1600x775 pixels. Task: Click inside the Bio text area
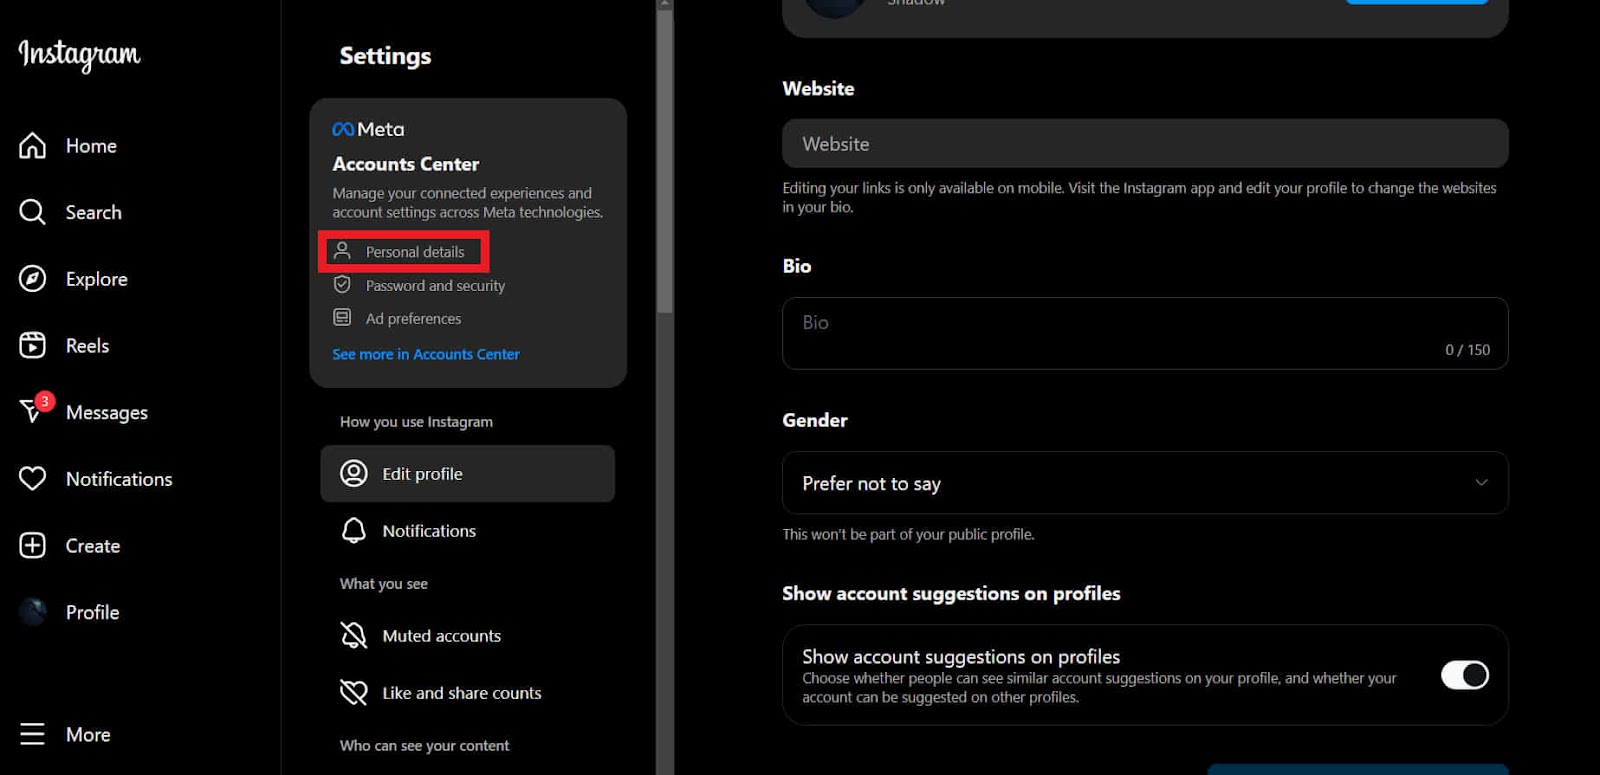1145,333
